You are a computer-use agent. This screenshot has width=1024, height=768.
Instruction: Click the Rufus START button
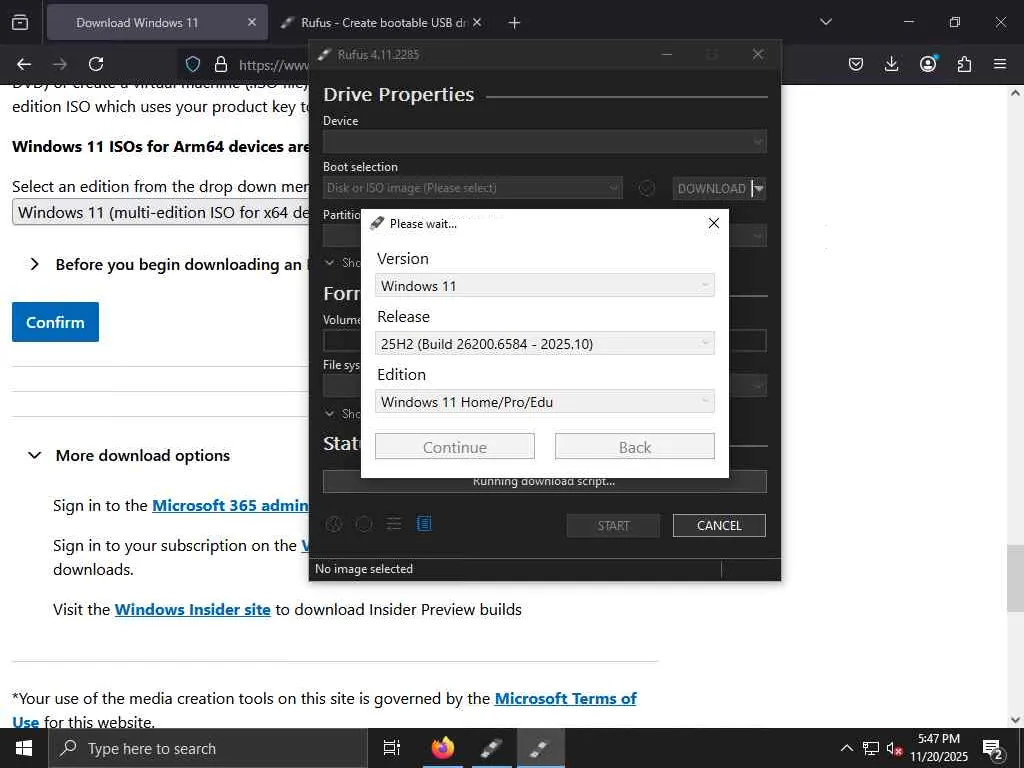coord(613,526)
